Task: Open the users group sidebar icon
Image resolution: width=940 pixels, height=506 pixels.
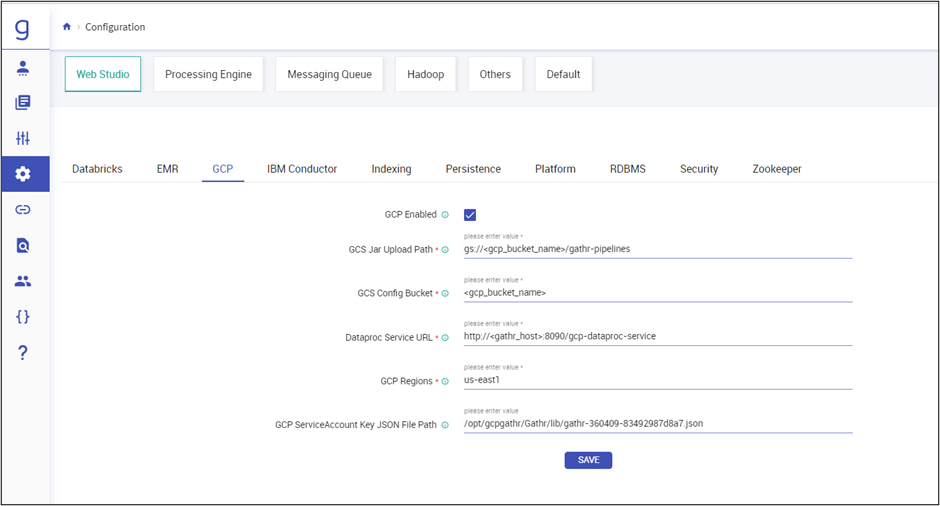Action: coord(23,281)
